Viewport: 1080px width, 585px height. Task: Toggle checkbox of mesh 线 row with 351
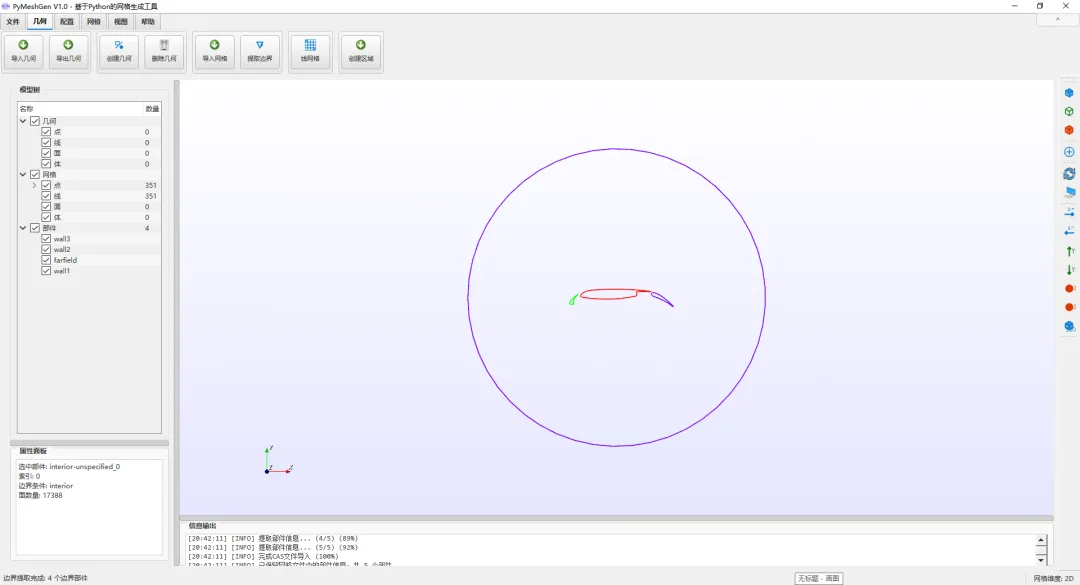point(46,196)
